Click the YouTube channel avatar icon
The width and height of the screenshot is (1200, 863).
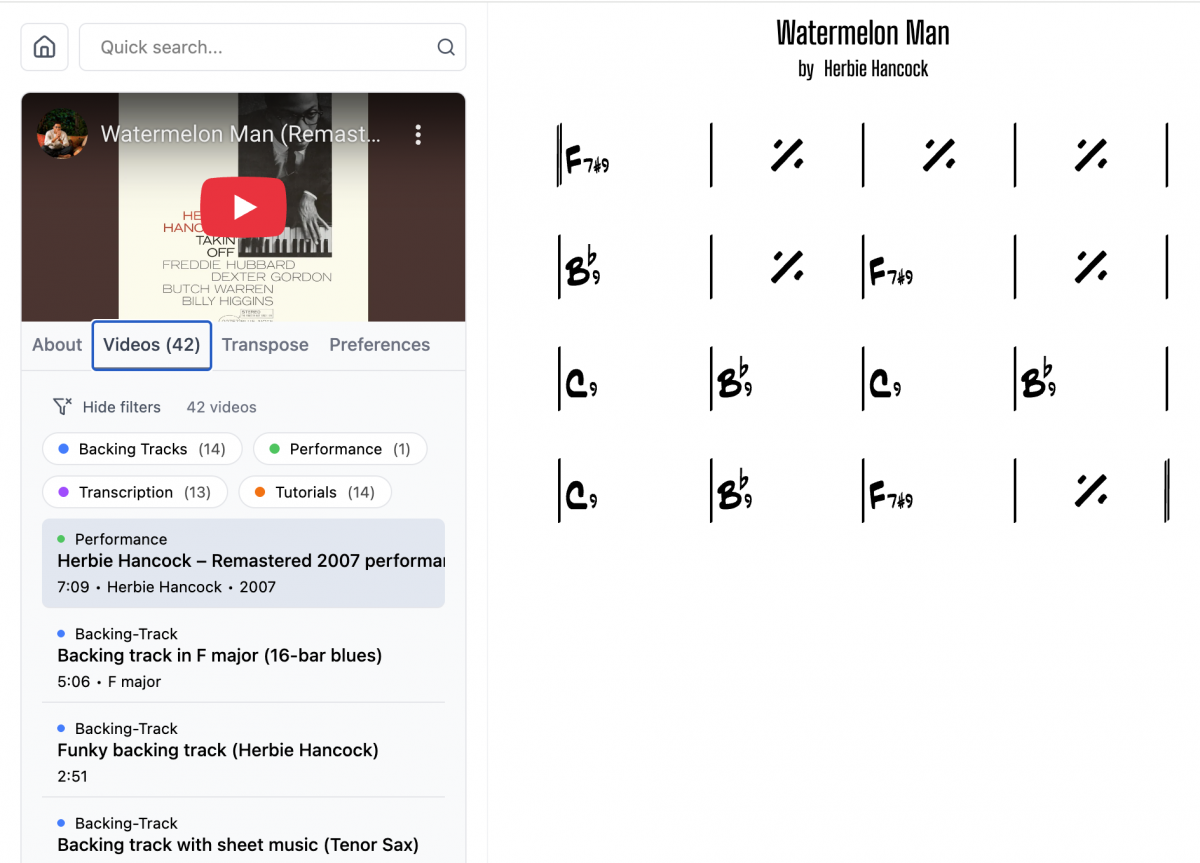[x=61, y=134]
